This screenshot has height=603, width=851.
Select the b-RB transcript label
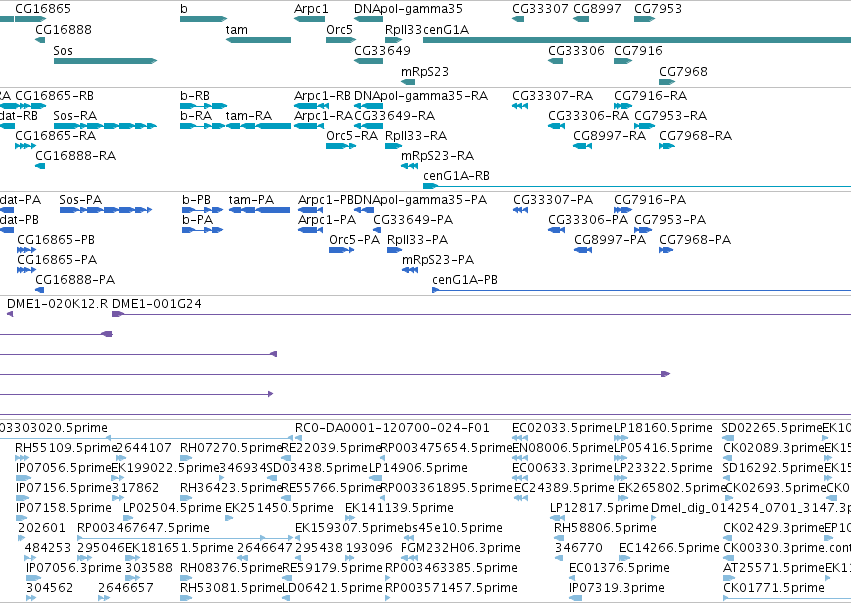[x=195, y=96]
